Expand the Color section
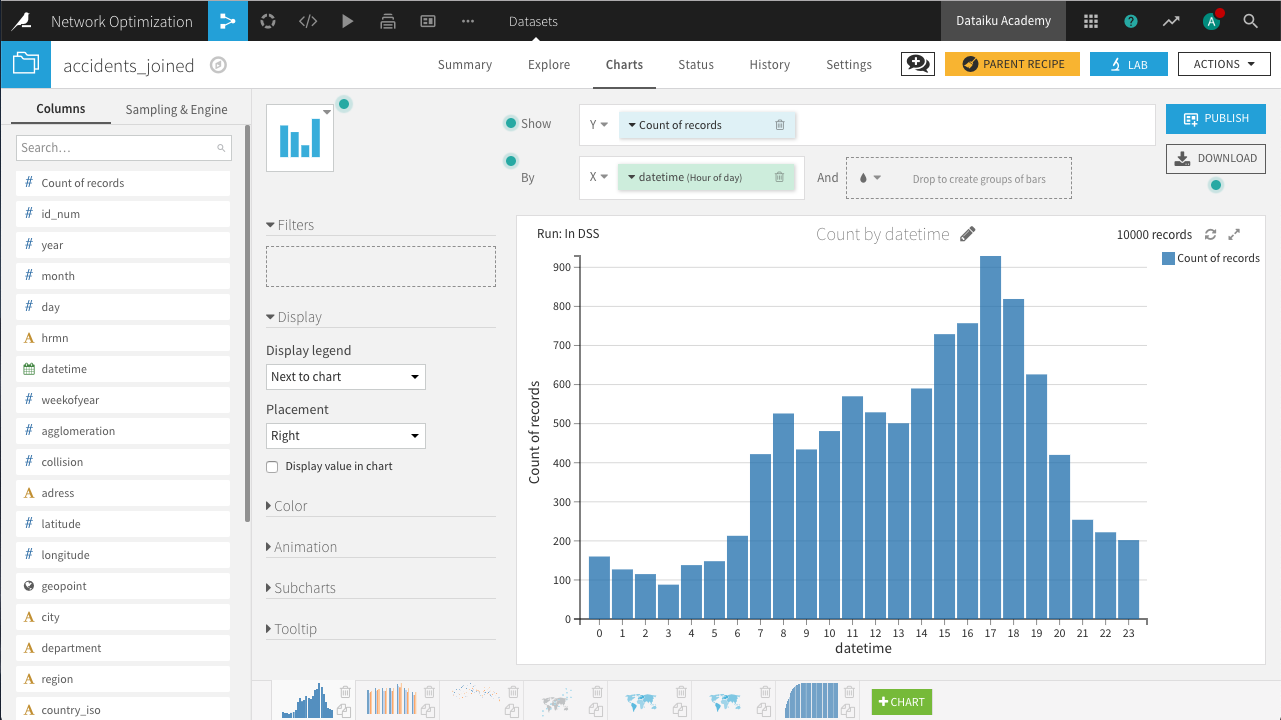The image size is (1281, 720). (290, 506)
